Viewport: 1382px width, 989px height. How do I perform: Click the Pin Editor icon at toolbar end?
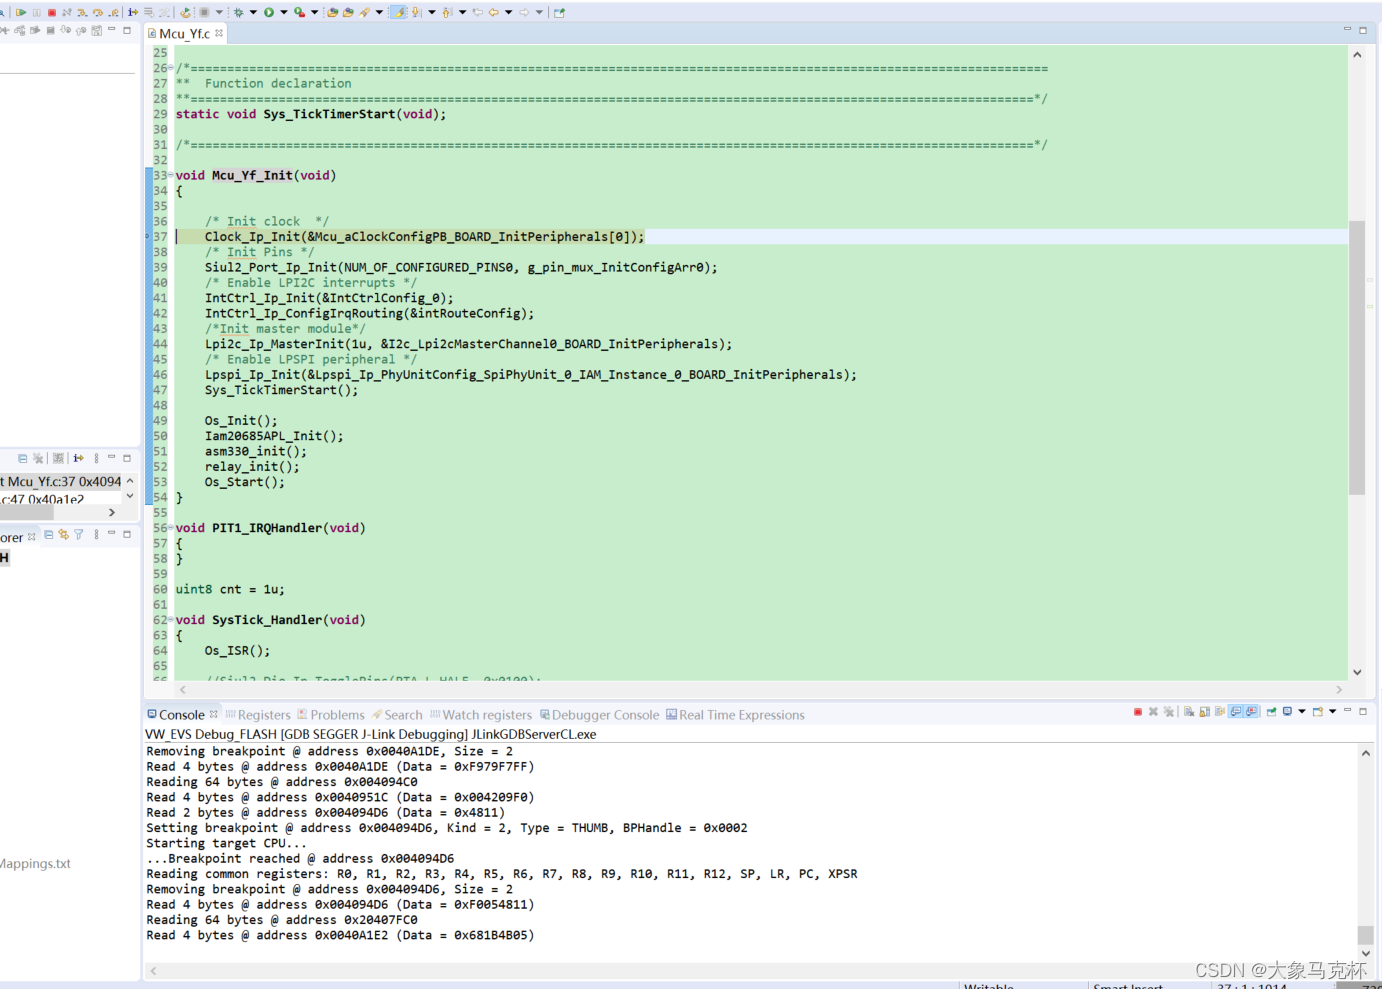point(559,12)
